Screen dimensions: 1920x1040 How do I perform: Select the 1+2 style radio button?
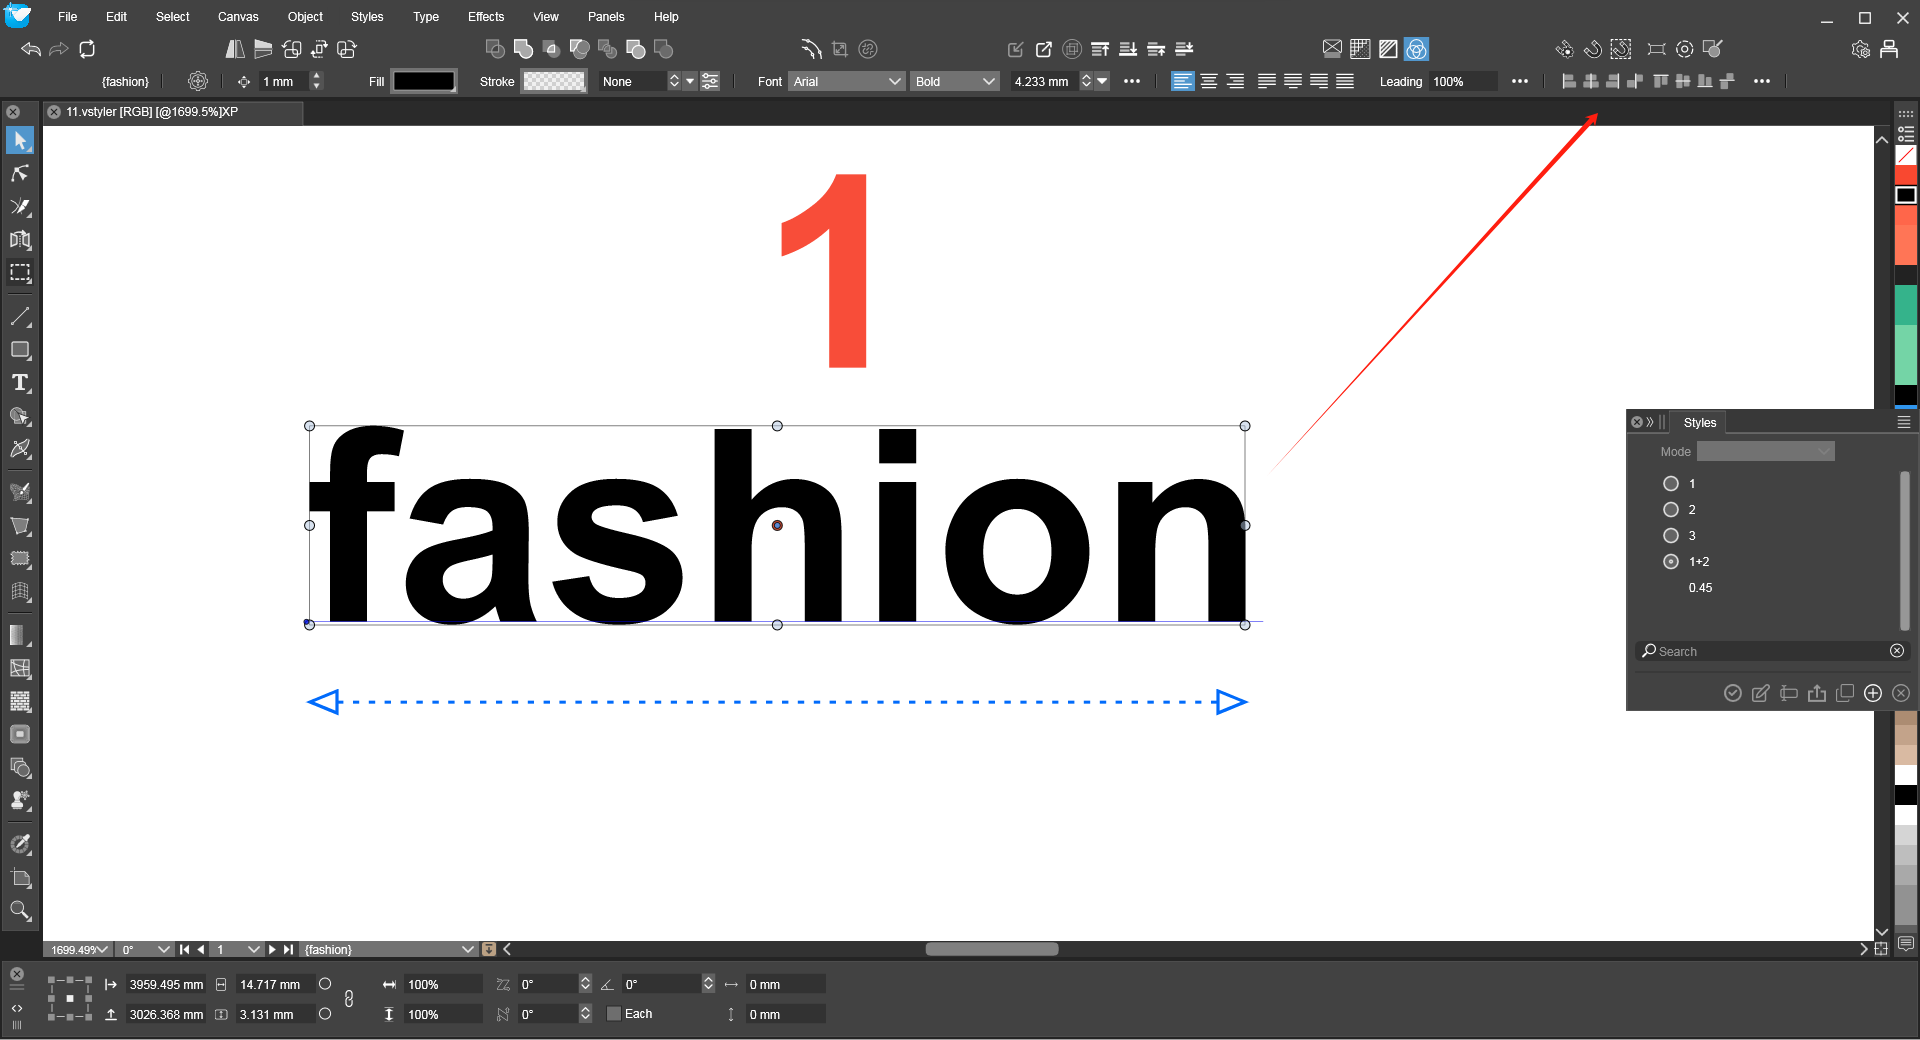[x=1671, y=562]
